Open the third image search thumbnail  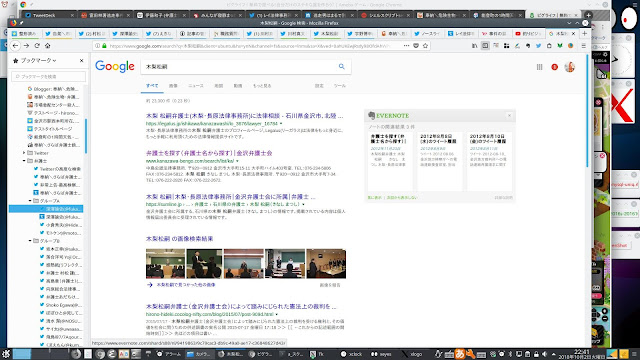244,264
